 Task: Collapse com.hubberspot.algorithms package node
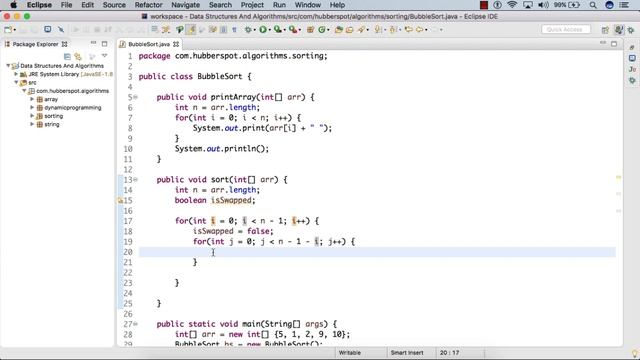[x=24, y=91]
